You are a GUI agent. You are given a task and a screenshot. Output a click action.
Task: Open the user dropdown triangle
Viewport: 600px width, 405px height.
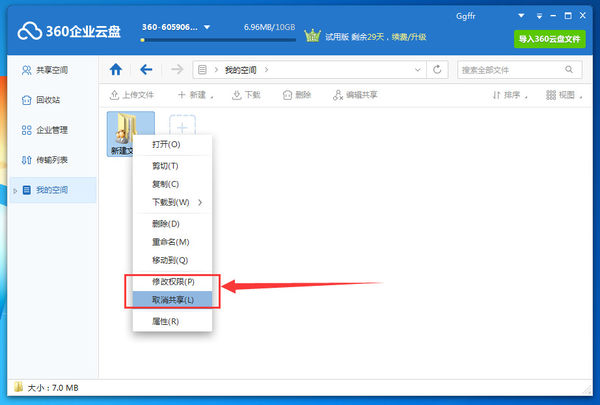(521, 16)
